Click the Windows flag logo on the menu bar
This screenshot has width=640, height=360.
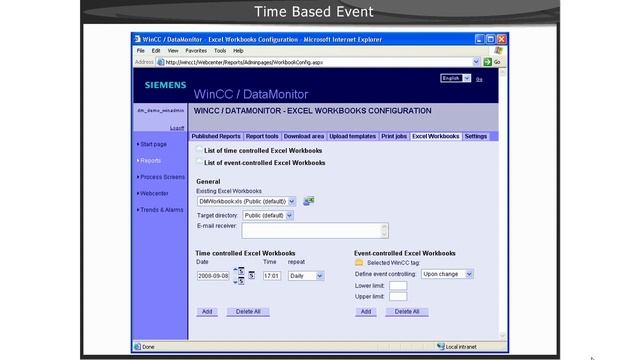click(498, 51)
